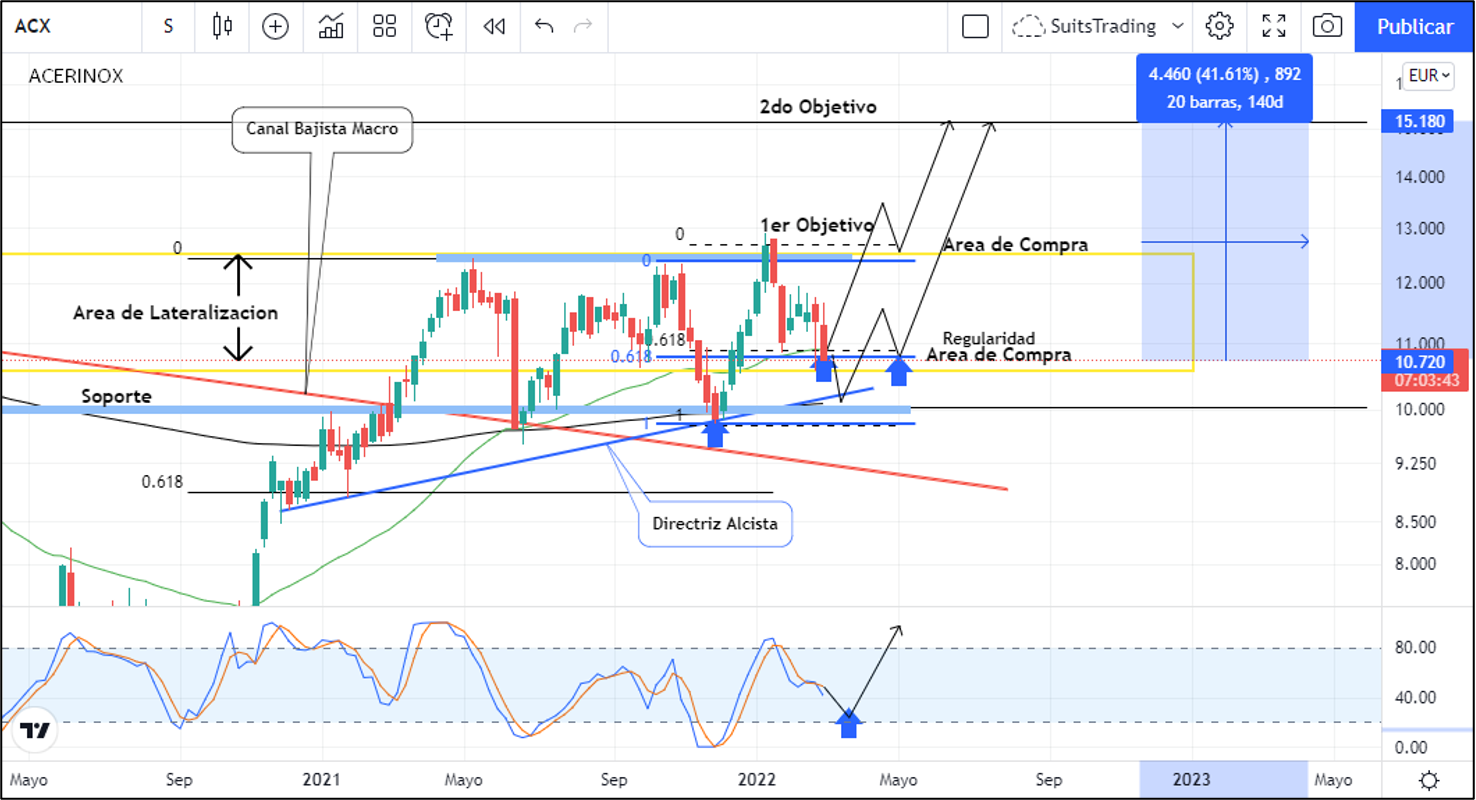Open the indicators chart icon
Screen dimensions: 1476x800
tap(331, 27)
